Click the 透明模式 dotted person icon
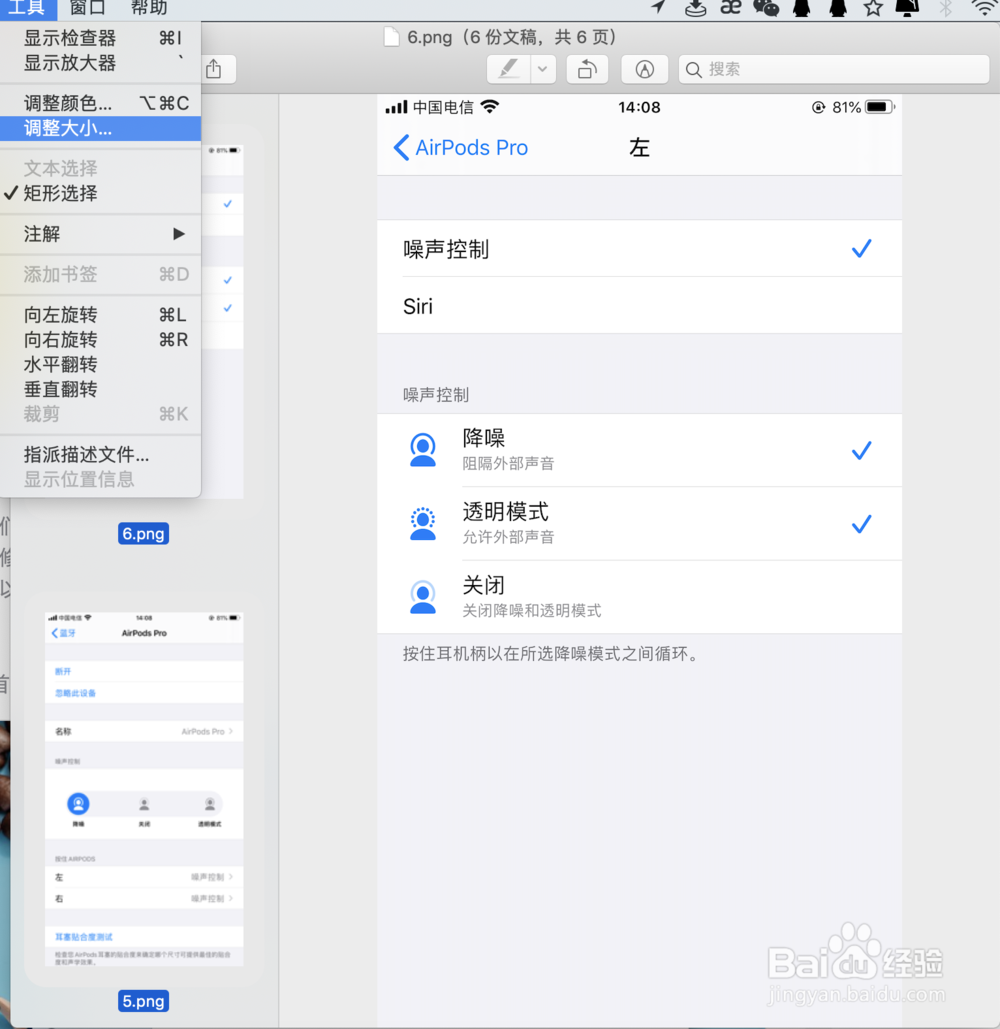1000x1029 pixels. (x=423, y=524)
